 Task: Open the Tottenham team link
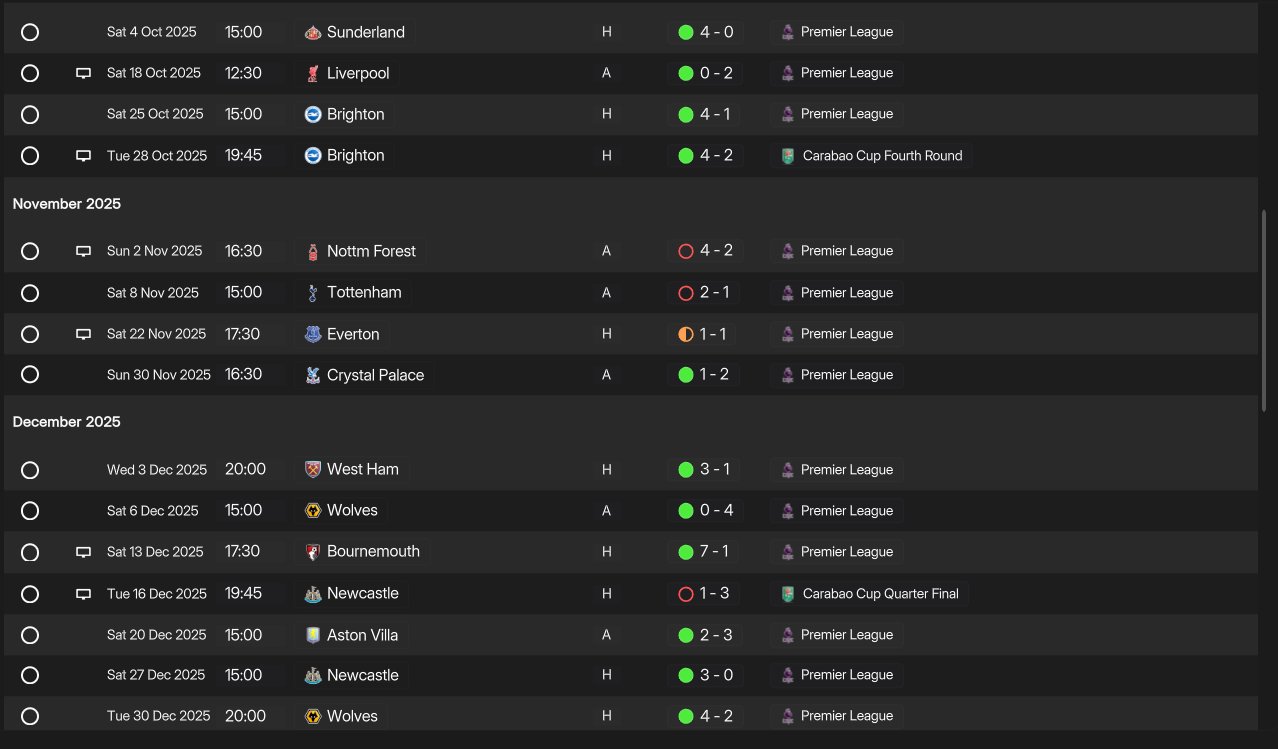364,293
